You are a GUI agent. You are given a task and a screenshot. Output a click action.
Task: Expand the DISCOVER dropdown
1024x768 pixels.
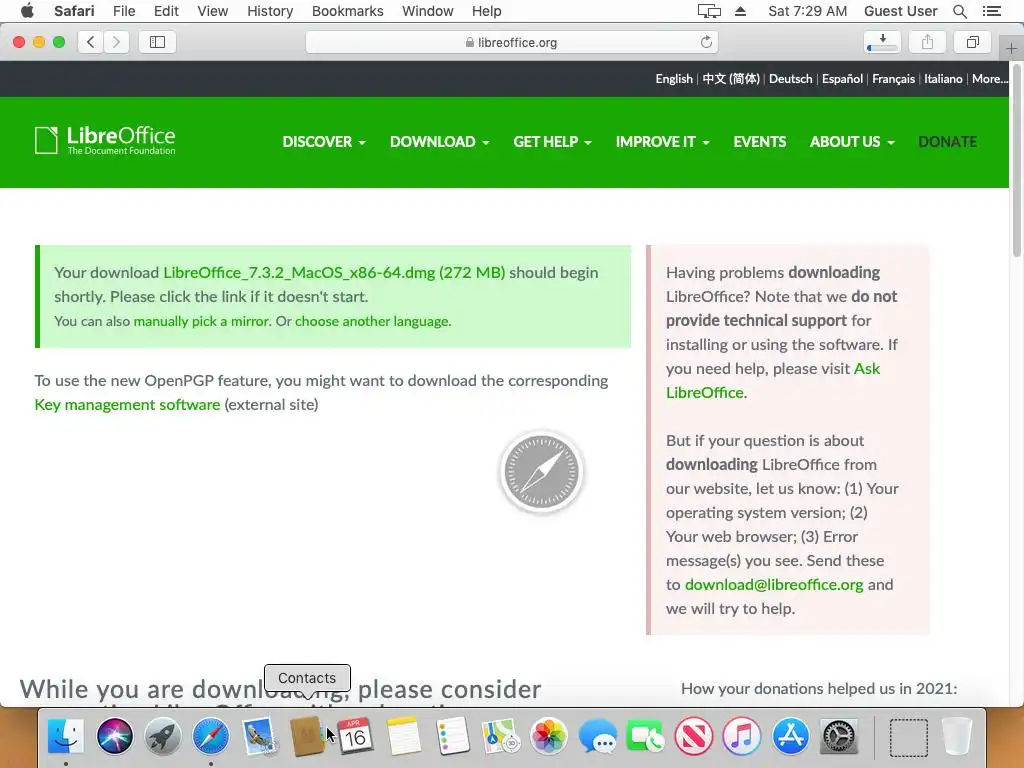tap(324, 142)
